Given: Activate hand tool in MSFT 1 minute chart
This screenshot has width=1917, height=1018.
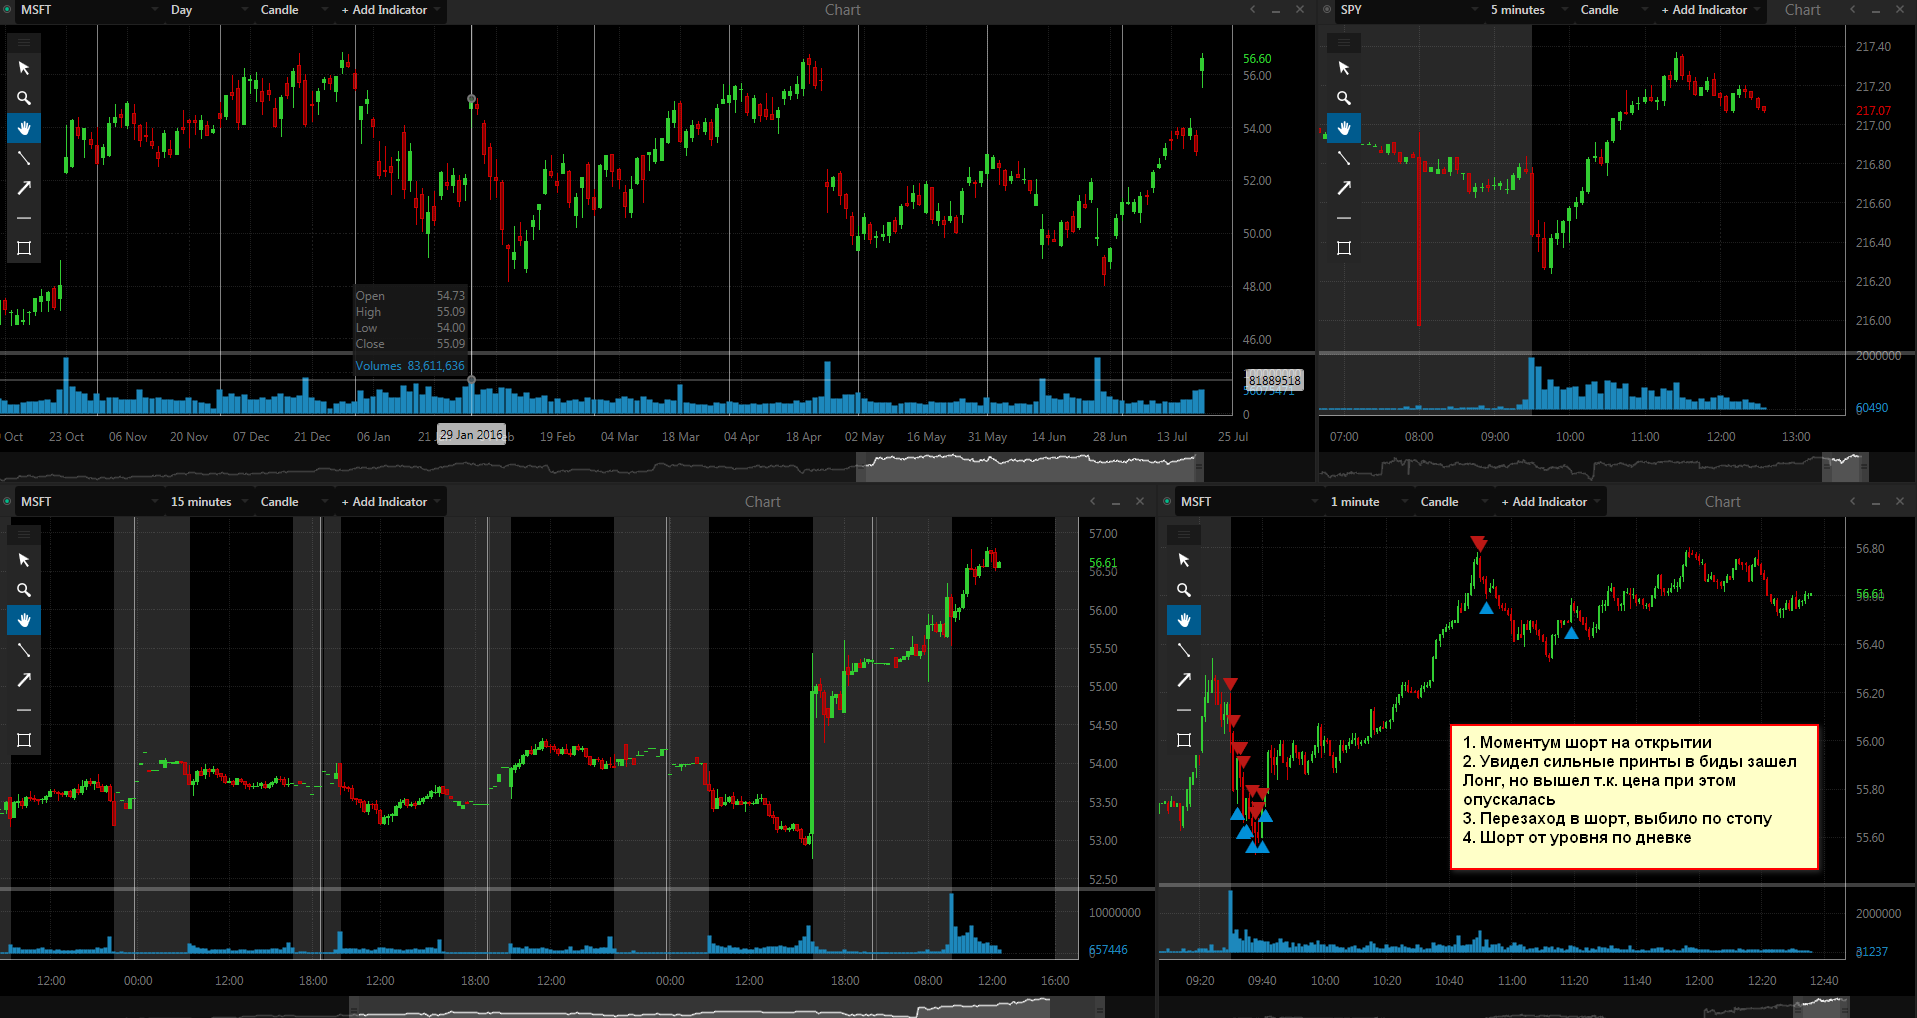Looking at the screenshot, I should coord(1184,620).
